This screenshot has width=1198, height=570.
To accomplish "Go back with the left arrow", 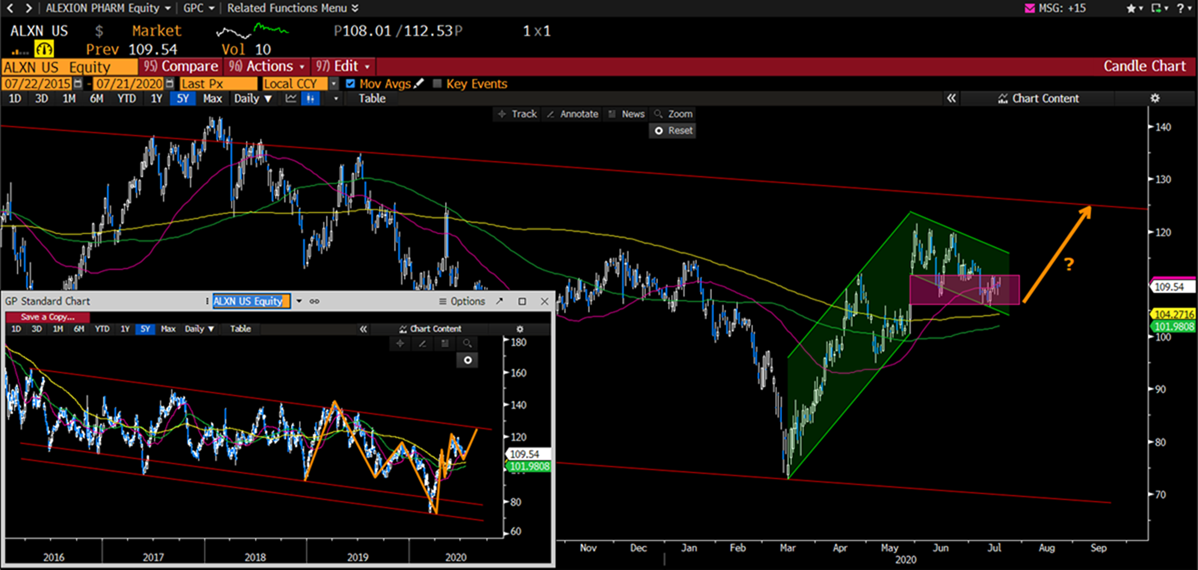I will coord(8,8).
